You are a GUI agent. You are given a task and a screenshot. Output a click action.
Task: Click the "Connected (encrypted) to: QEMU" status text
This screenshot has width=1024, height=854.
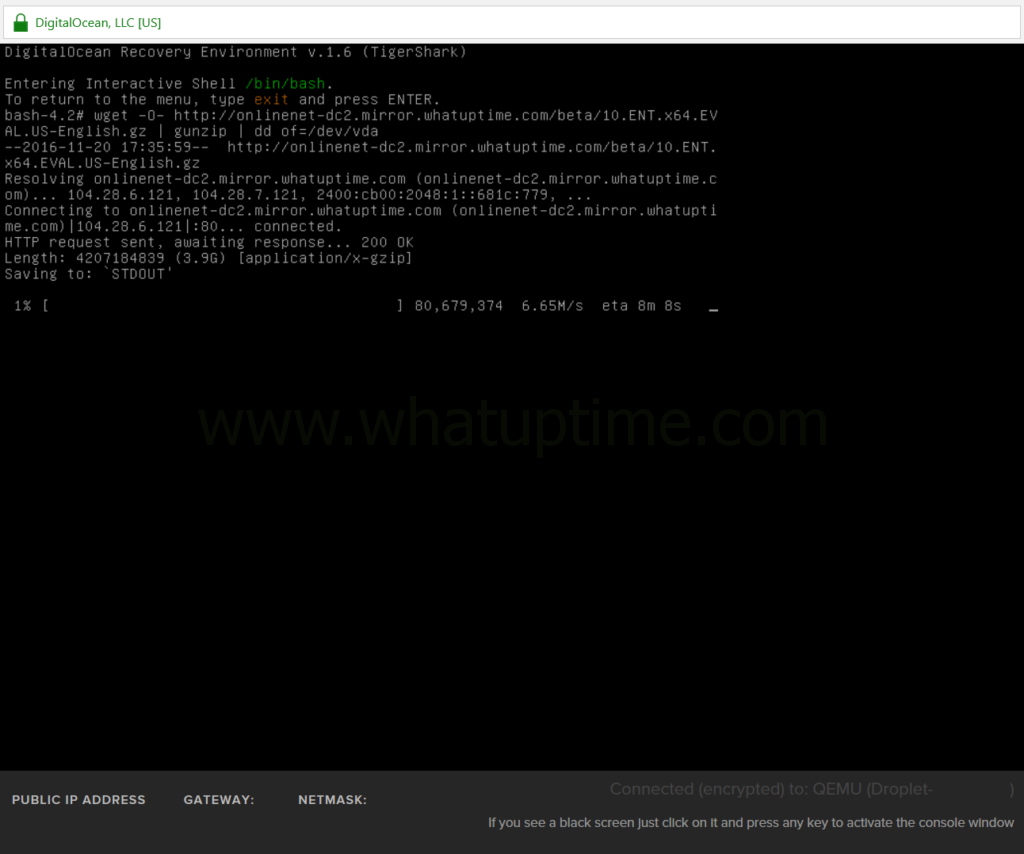click(735, 789)
